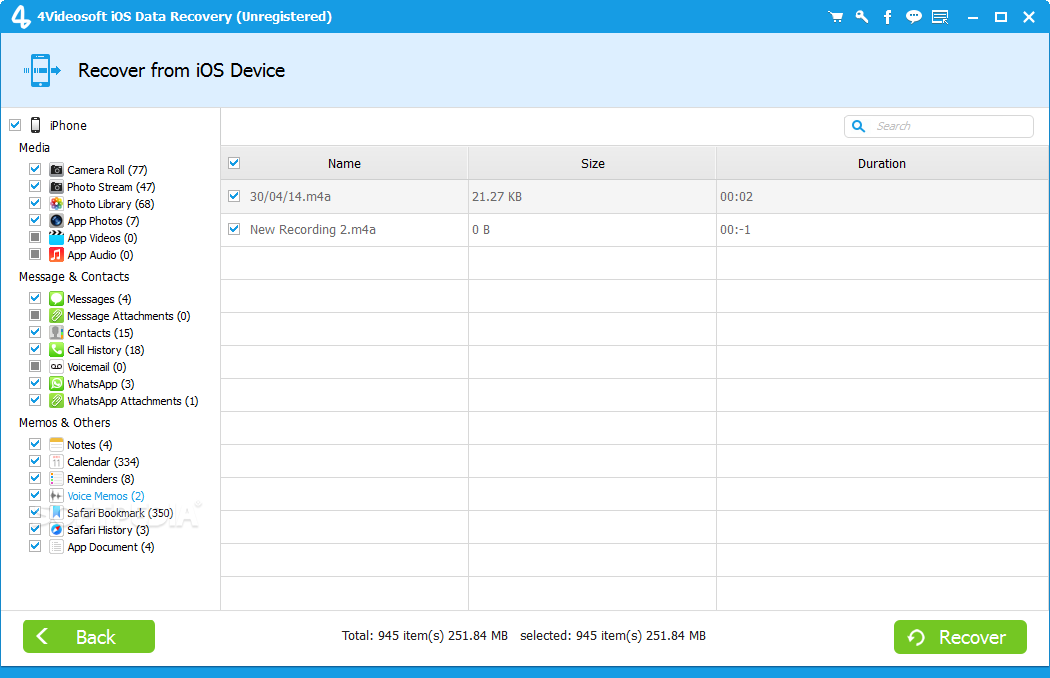
Task: Toggle the select-all checkbox in Name header
Action: pyautogui.click(x=234, y=163)
